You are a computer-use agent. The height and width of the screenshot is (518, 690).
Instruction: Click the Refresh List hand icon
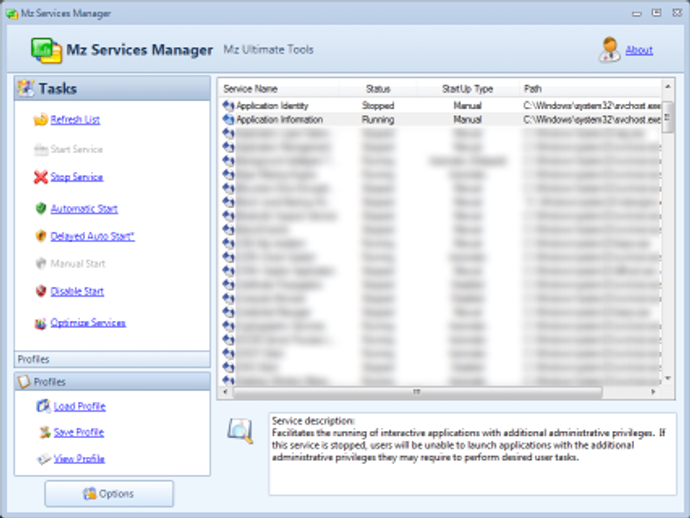(40, 119)
